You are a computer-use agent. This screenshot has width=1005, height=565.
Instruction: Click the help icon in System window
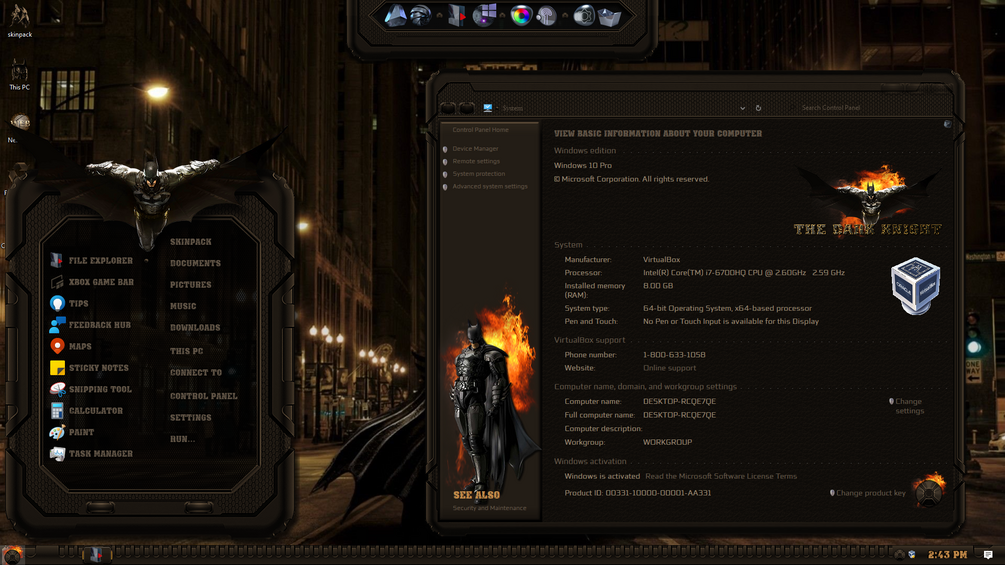coord(947,124)
